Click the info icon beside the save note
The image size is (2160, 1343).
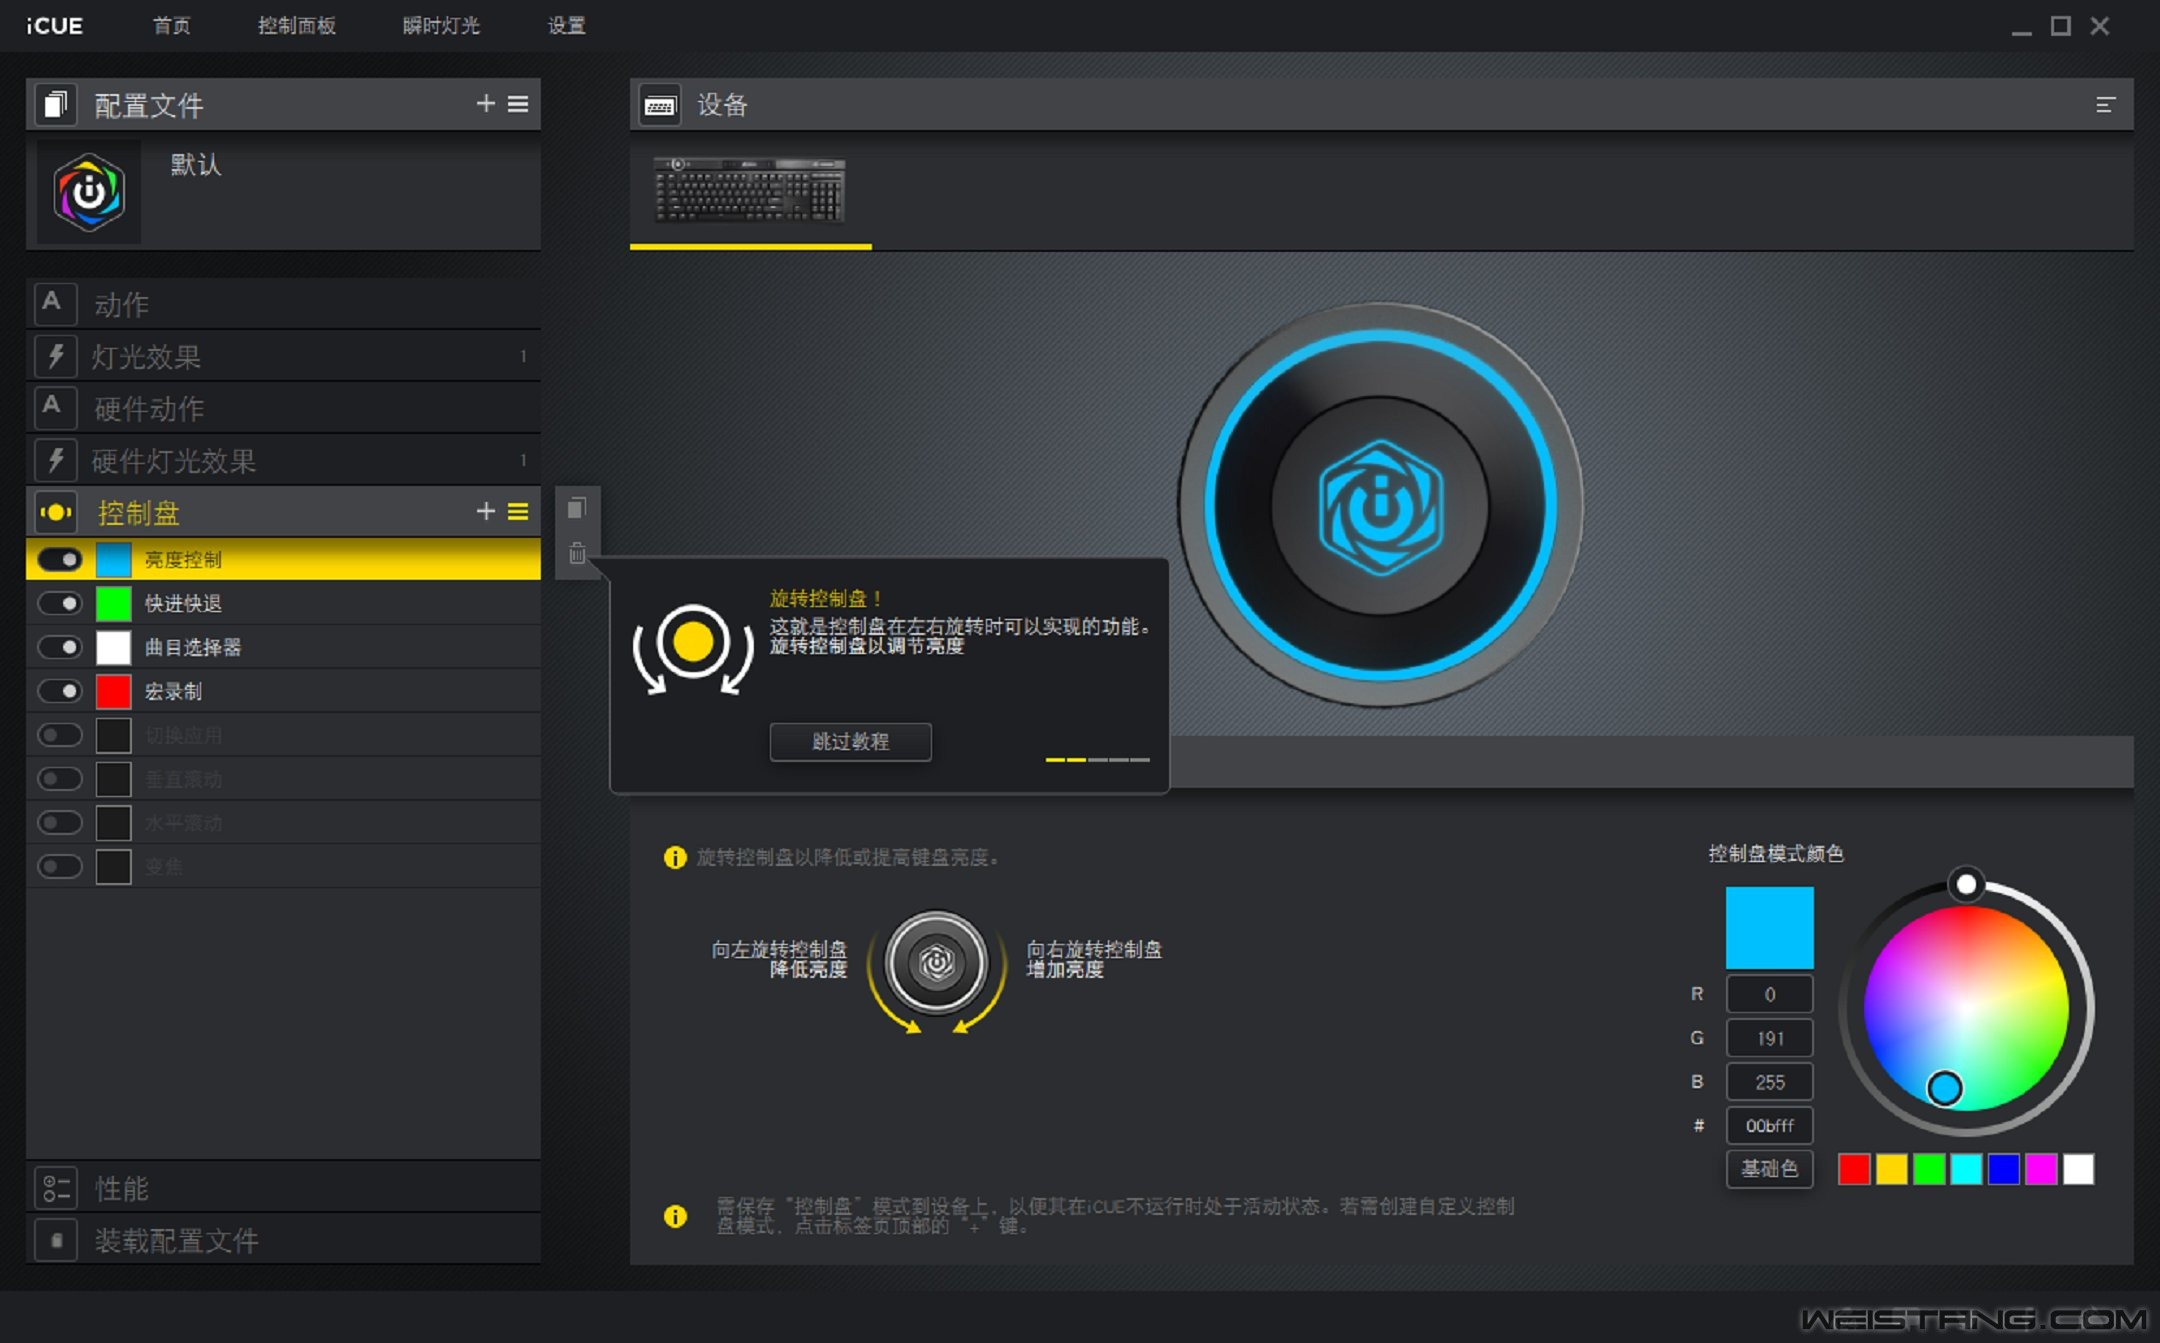[675, 1216]
